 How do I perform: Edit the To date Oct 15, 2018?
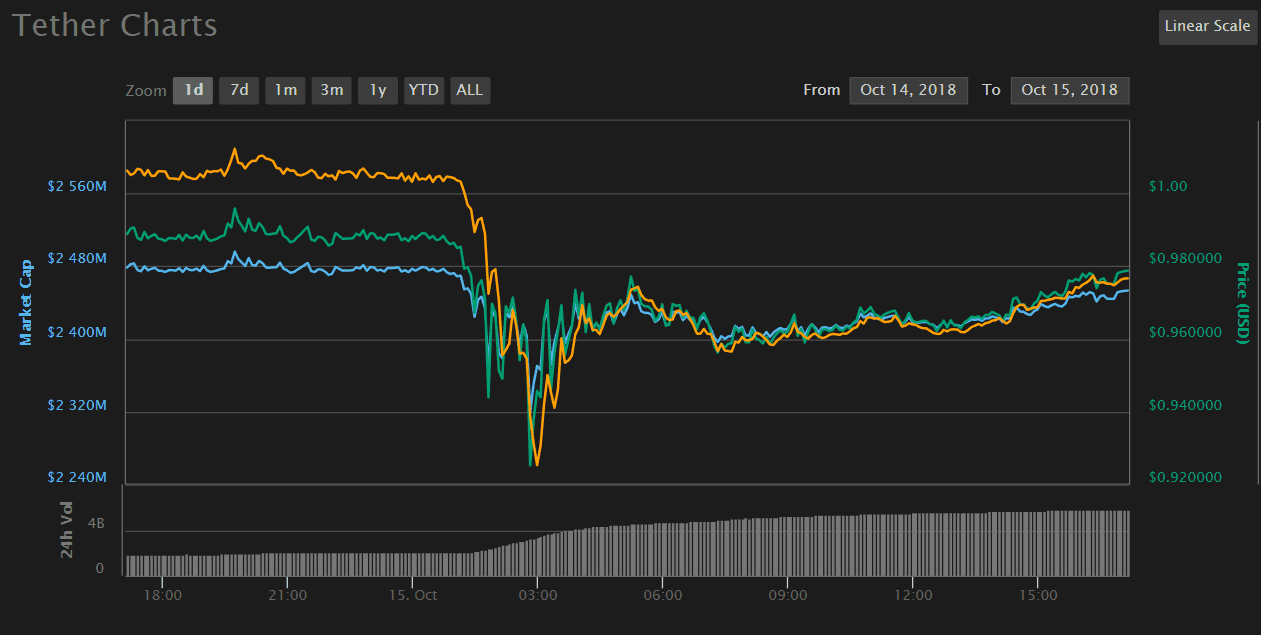coord(1070,90)
